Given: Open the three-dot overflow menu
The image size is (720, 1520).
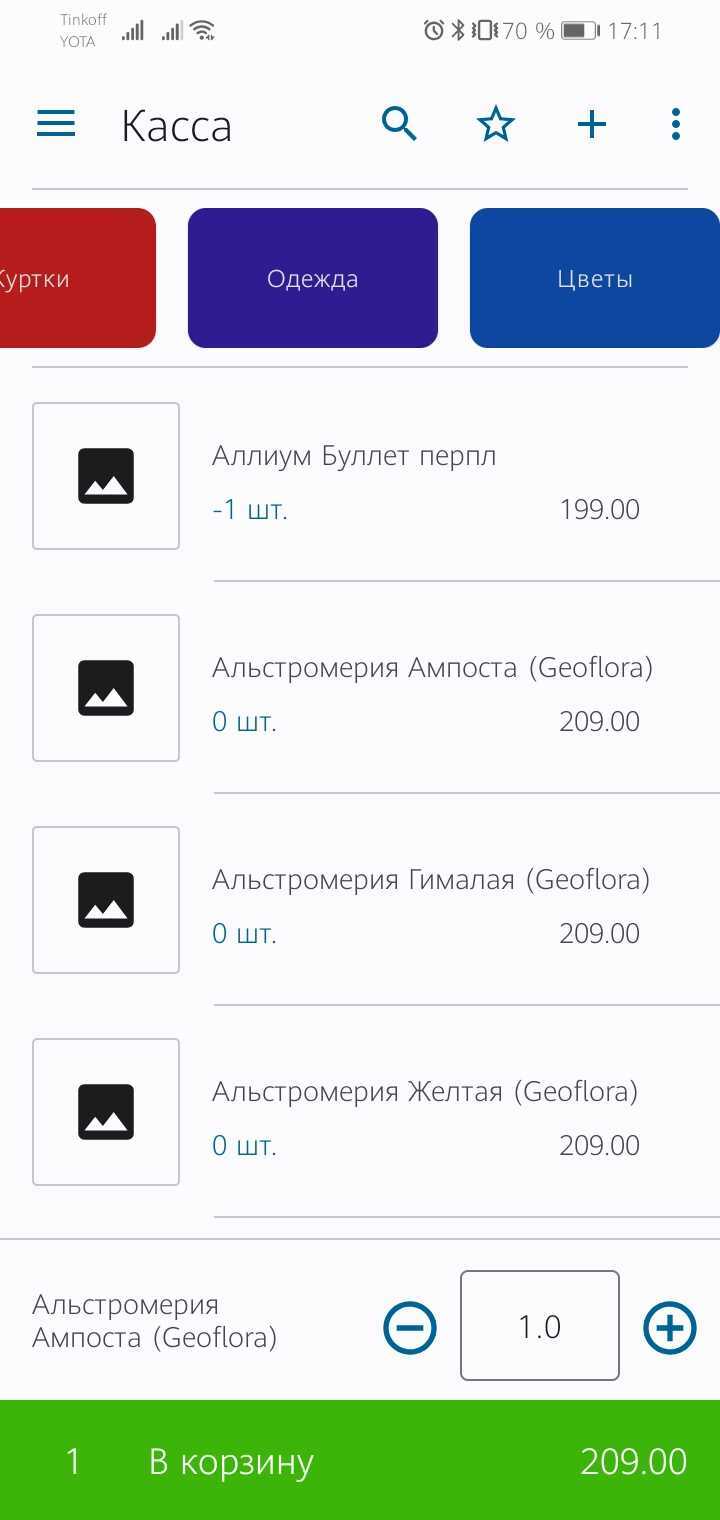Looking at the screenshot, I should pyautogui.click(x=676, y=124).
